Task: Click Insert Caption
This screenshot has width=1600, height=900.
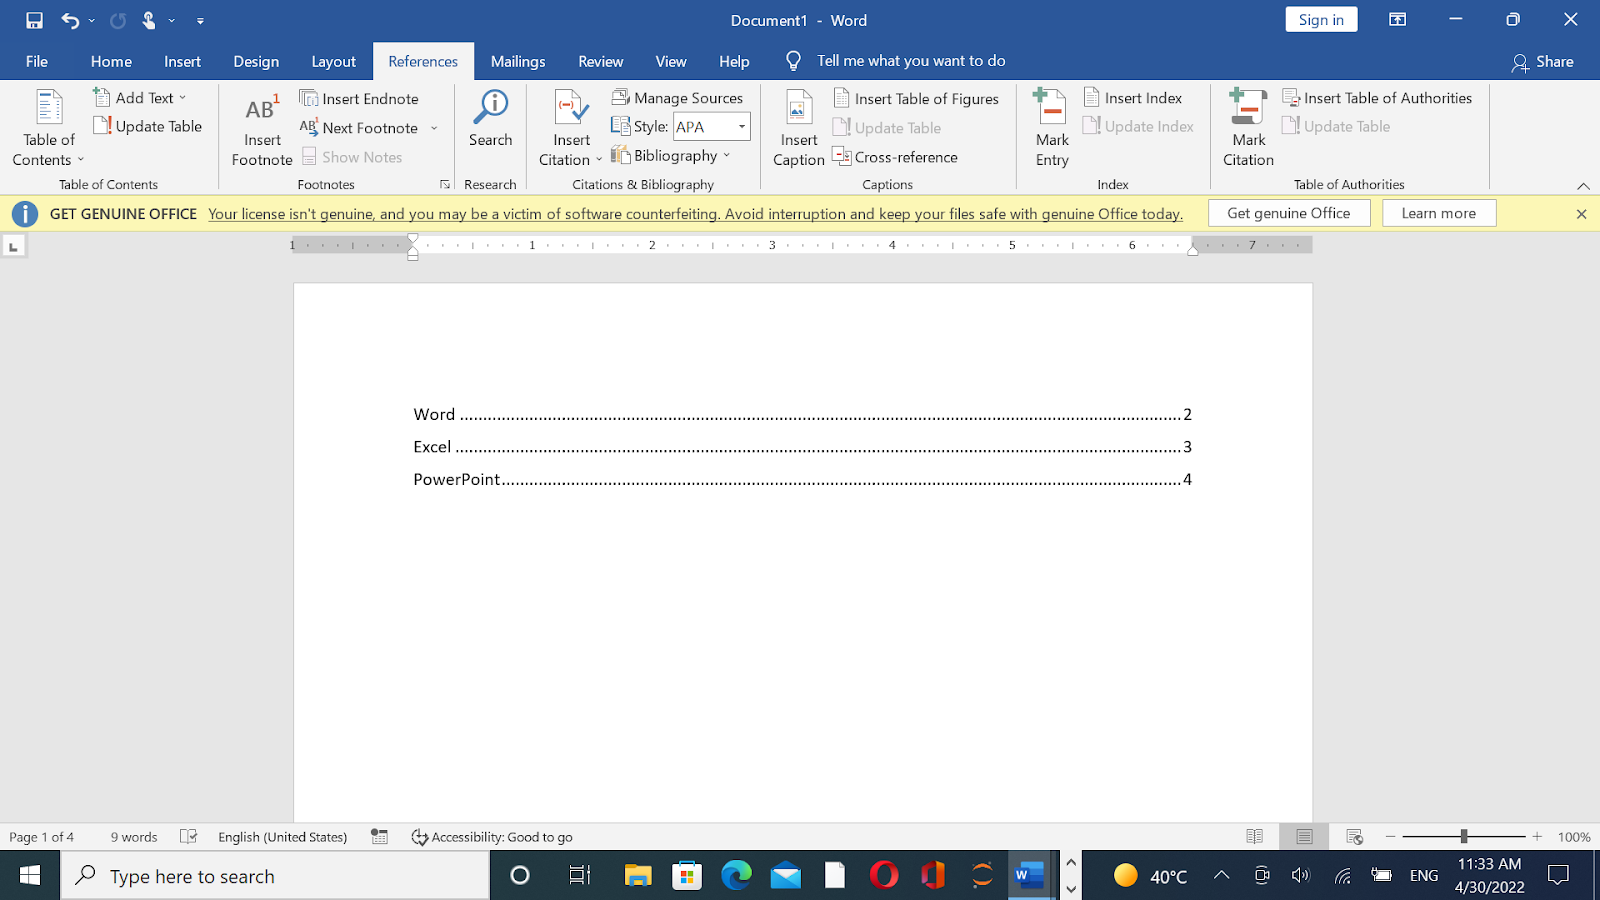Action: tap(799, 129)
